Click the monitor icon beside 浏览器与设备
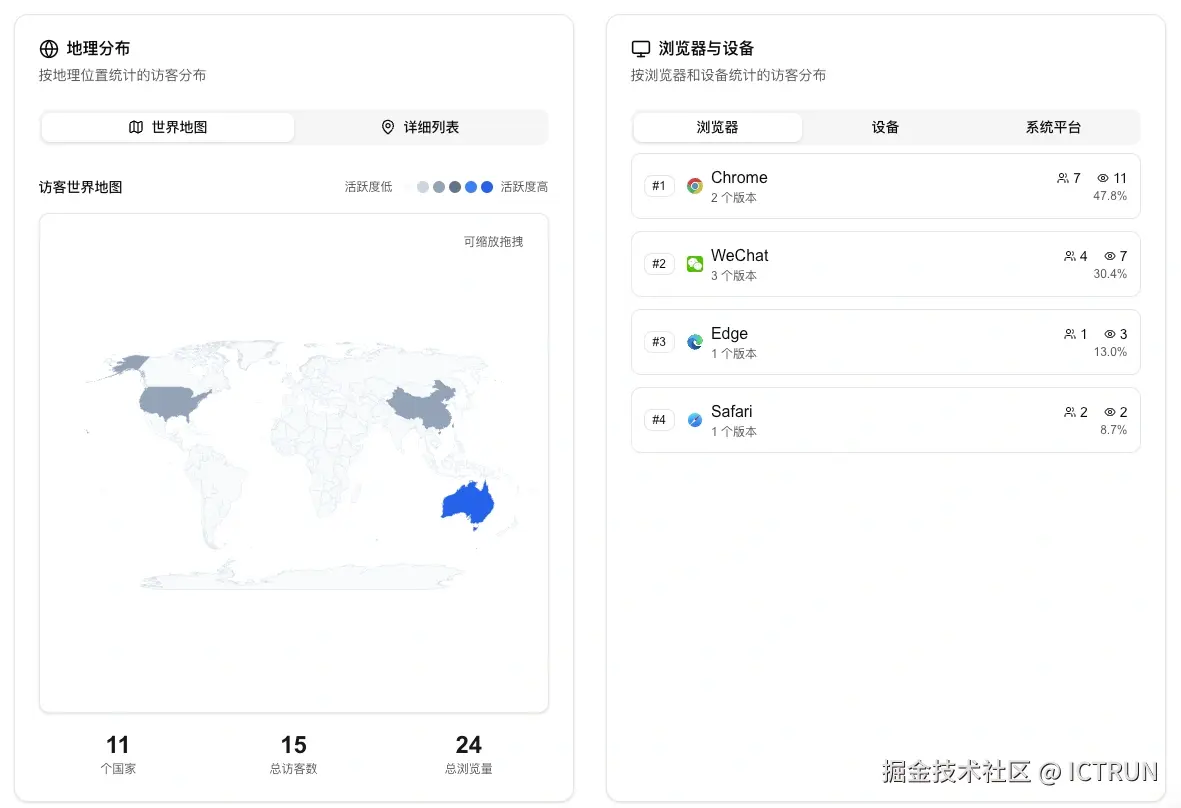 (640, 49)
